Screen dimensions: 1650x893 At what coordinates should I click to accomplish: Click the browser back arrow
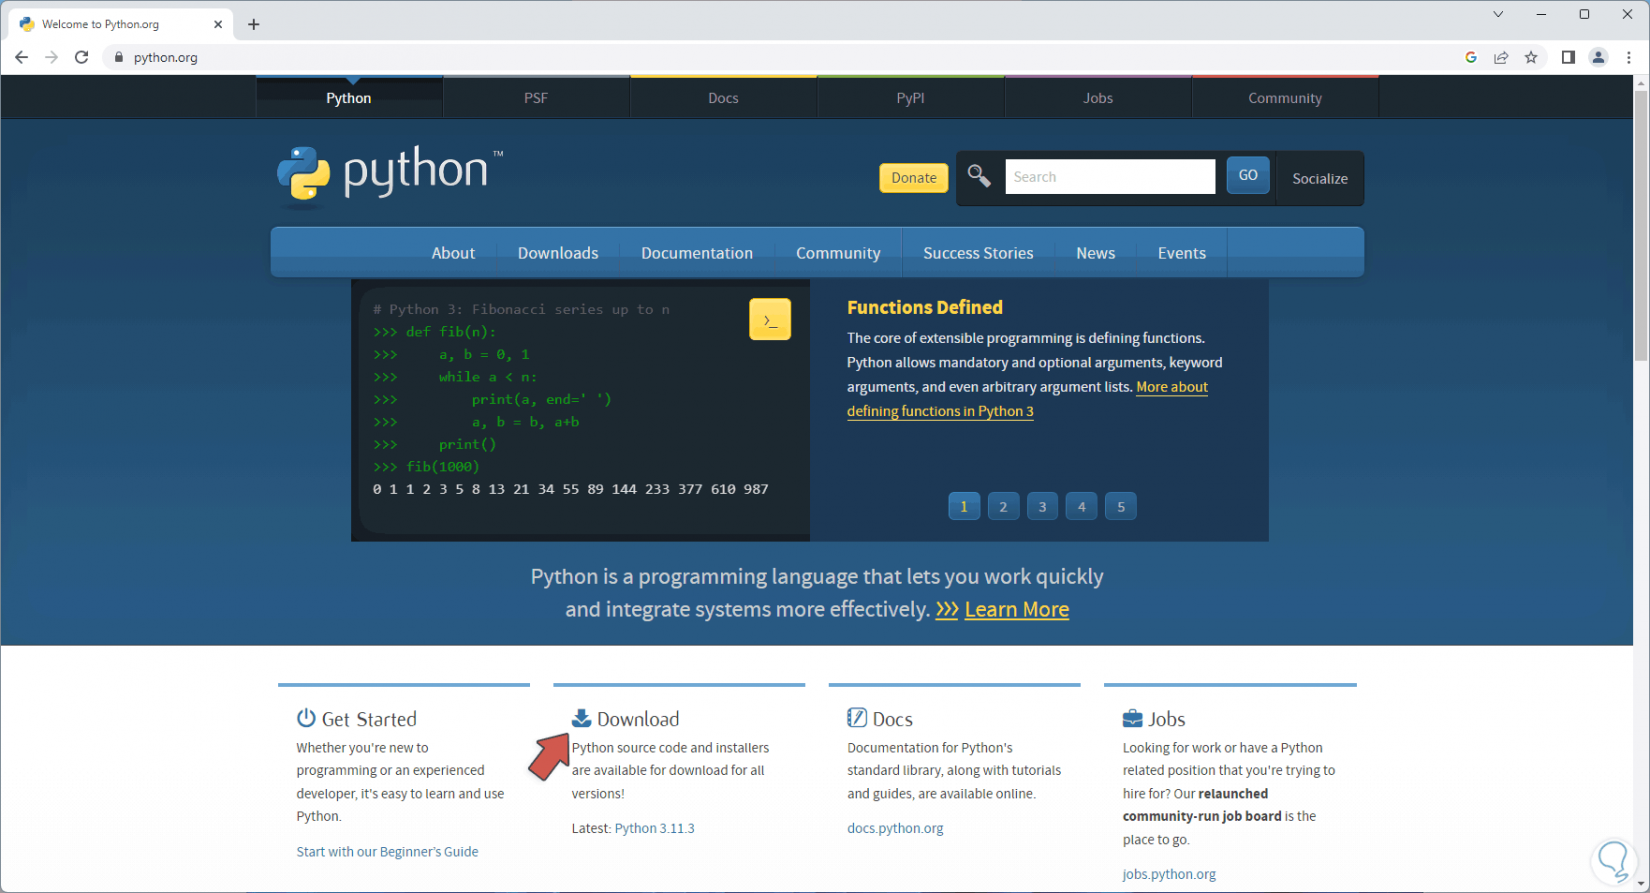[x=21, y=57]
